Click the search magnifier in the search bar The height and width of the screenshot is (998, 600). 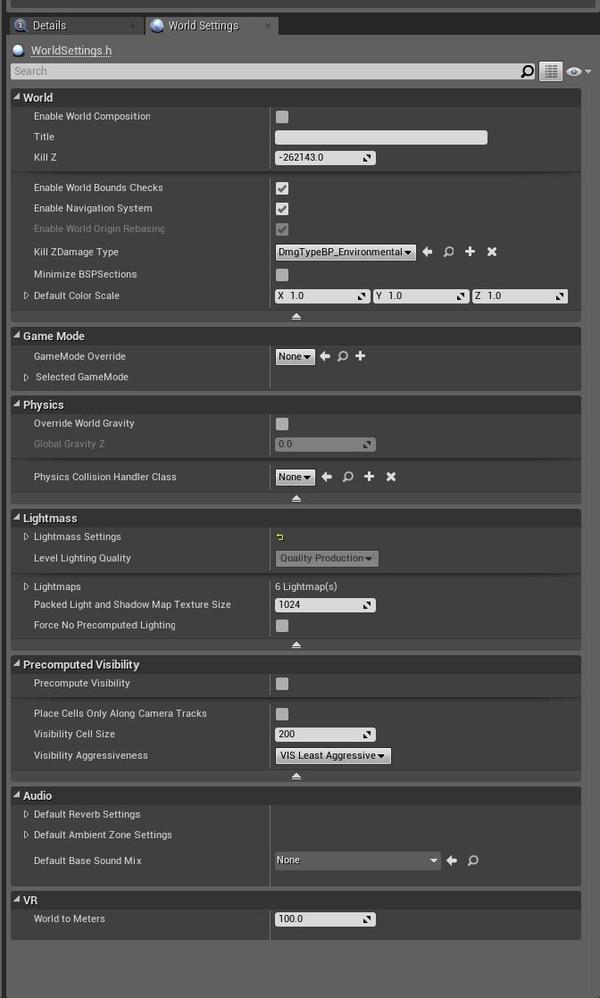coord(527,71)
